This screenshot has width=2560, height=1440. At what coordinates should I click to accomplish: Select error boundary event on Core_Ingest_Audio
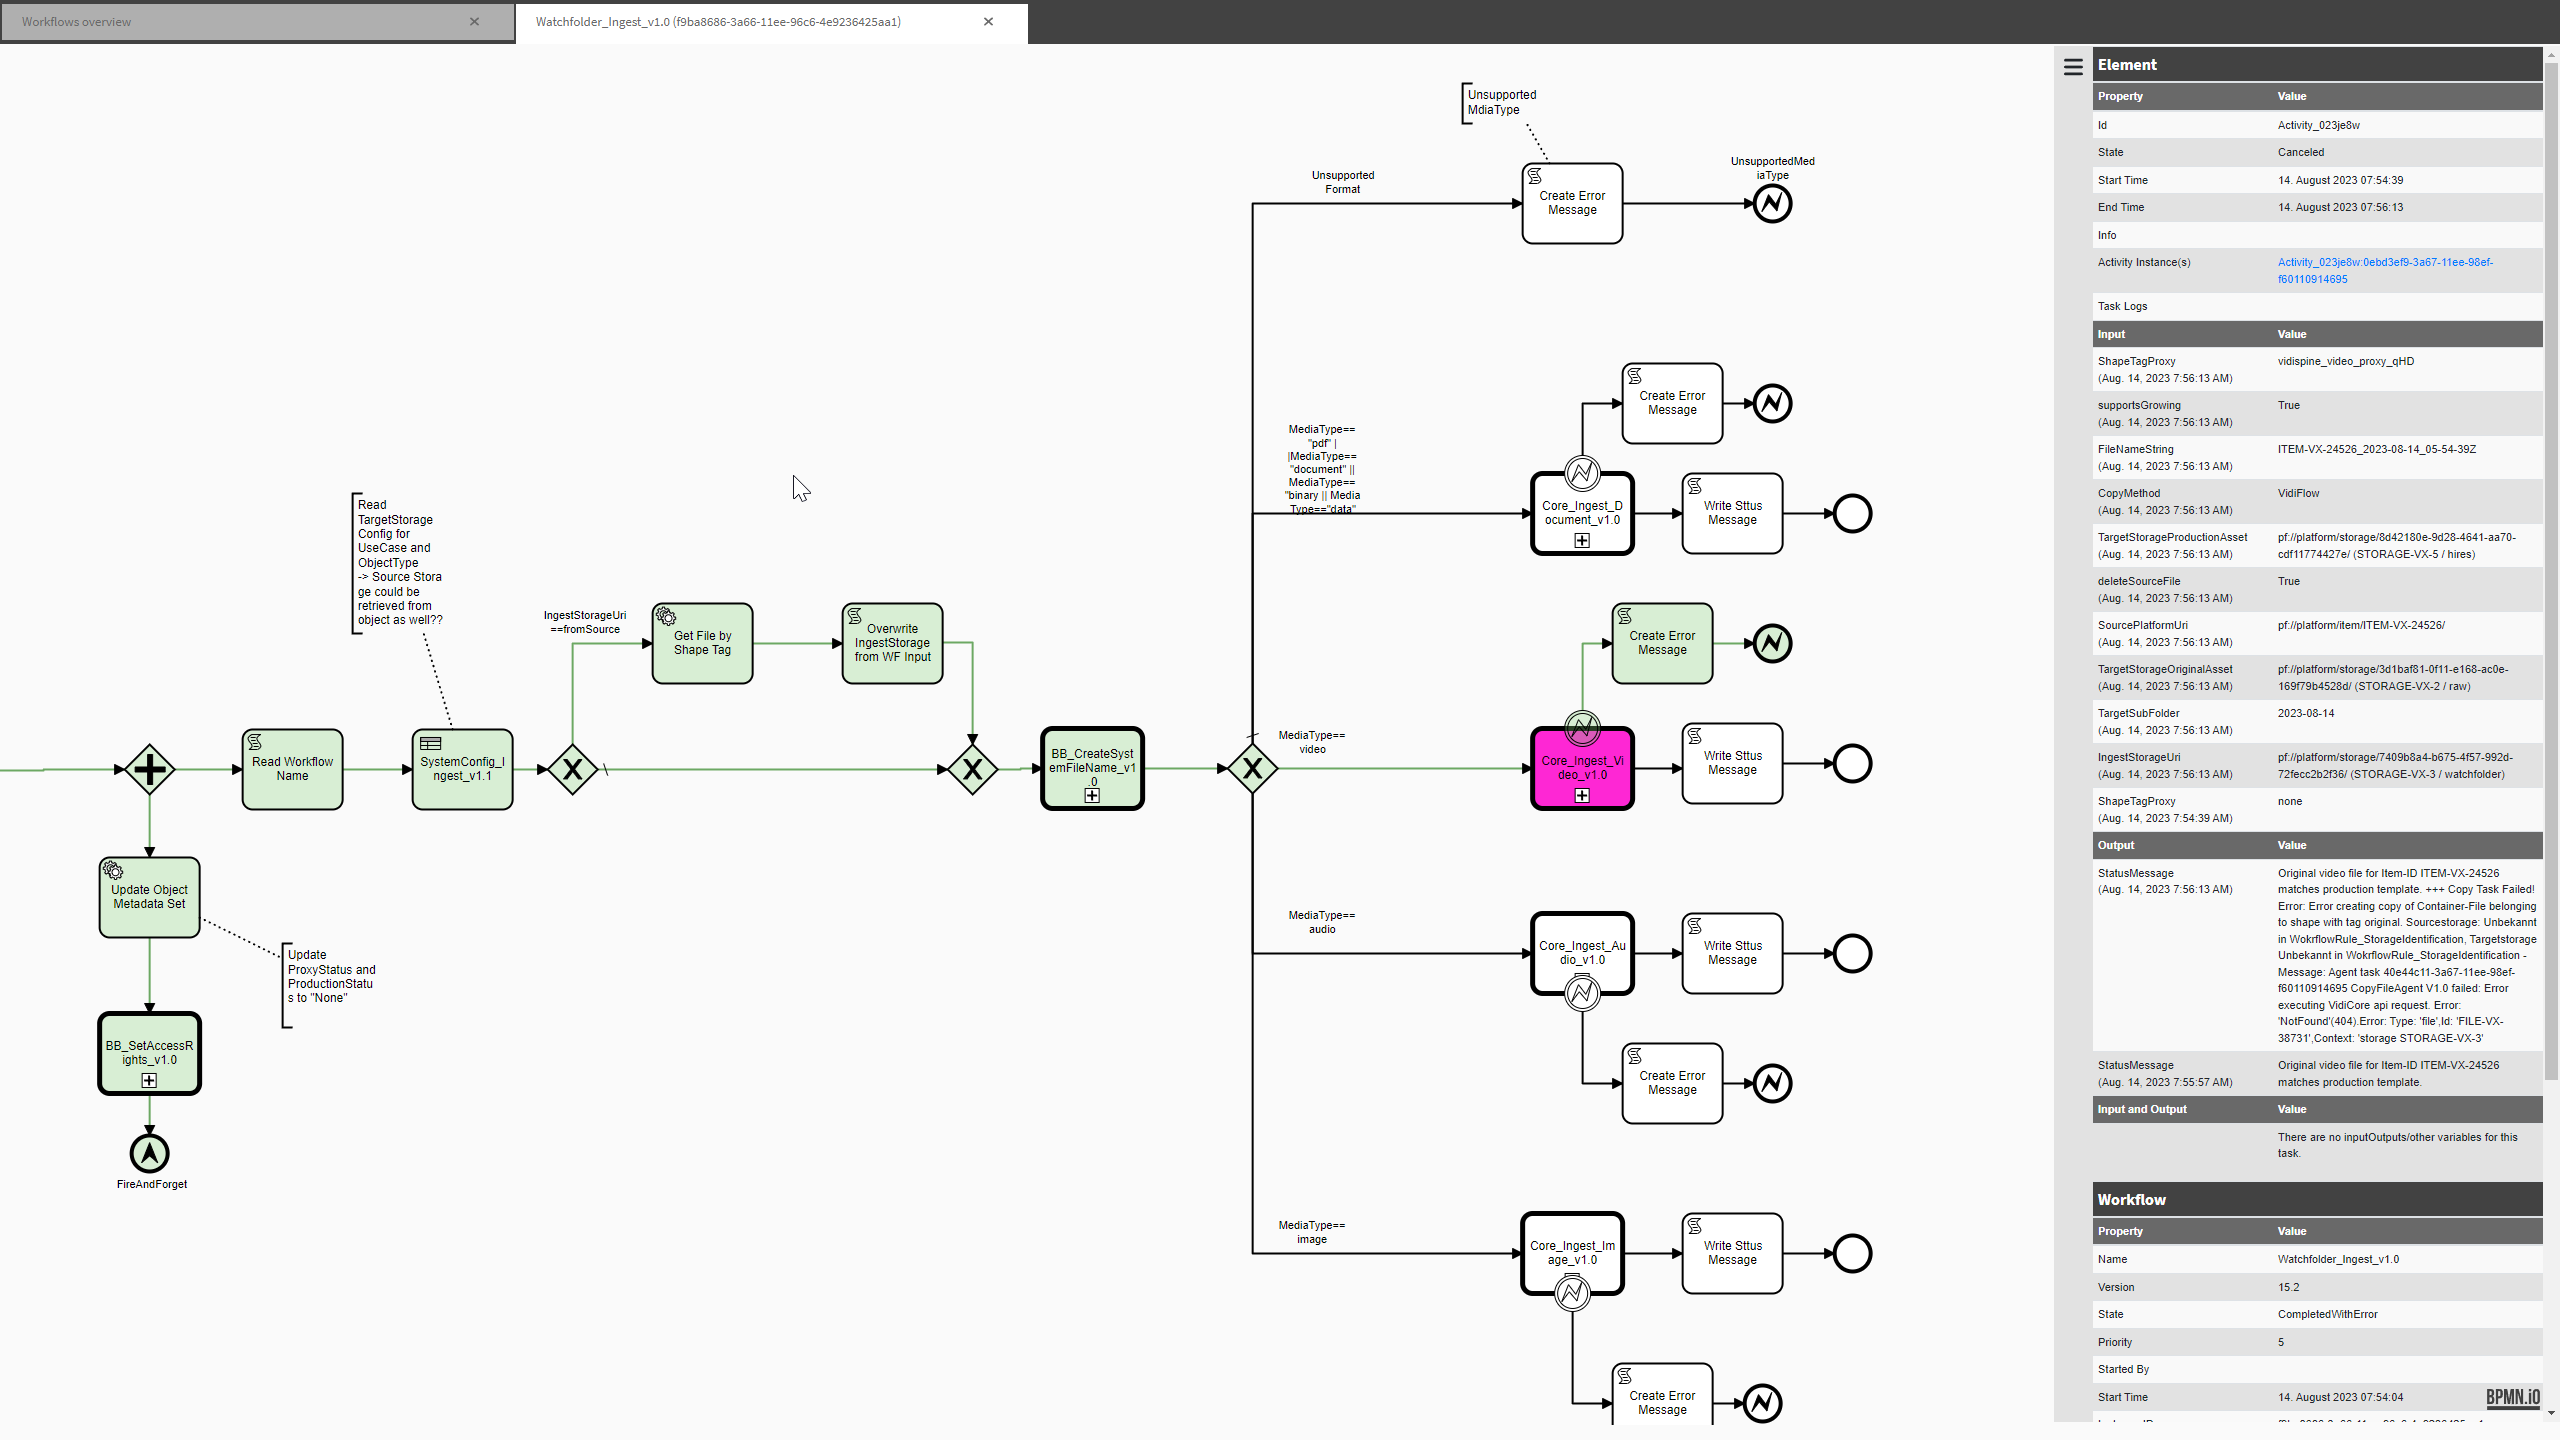click(x=1582, y=993)
